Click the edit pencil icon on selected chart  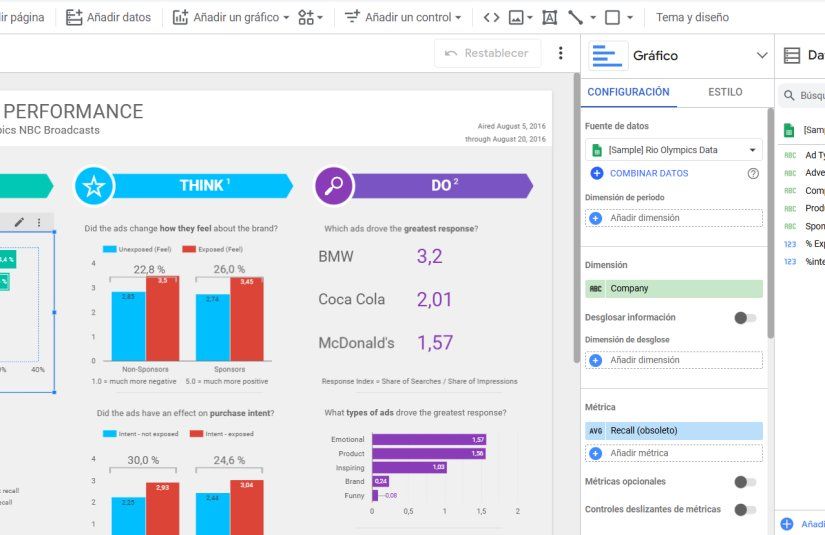(19, 222)
